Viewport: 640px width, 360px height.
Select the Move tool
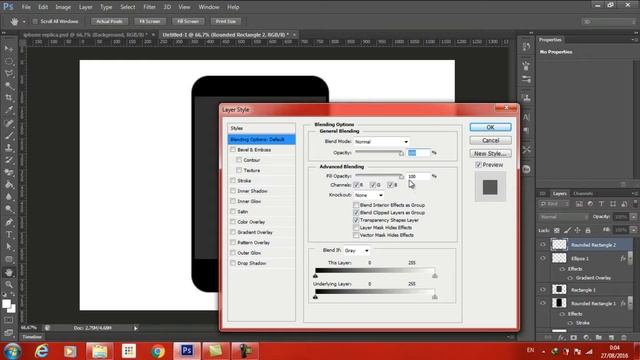coord(9,49)
